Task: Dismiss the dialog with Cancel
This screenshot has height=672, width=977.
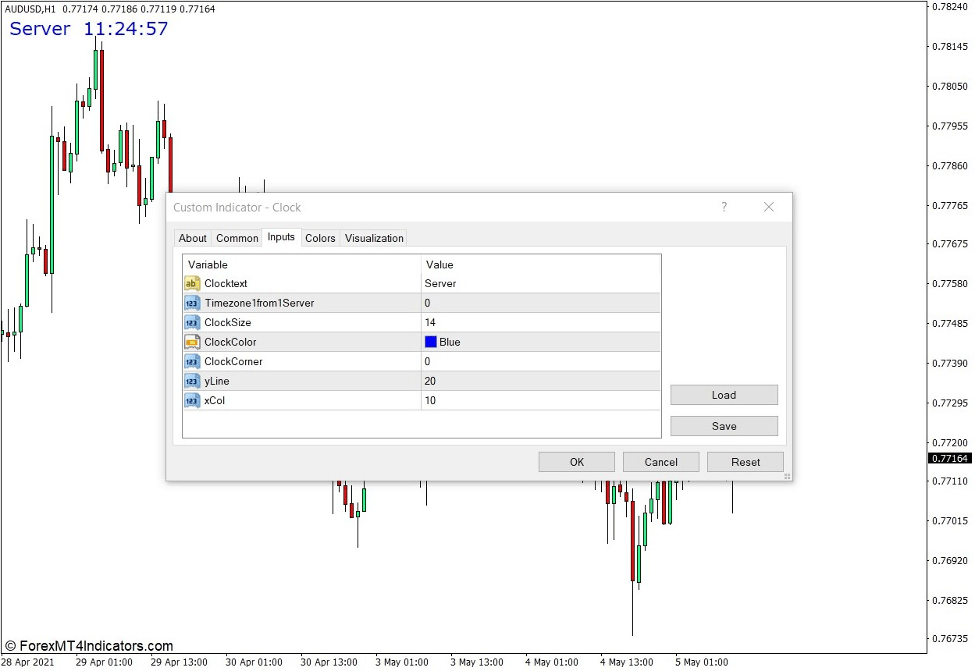Action: coord(660,462)
